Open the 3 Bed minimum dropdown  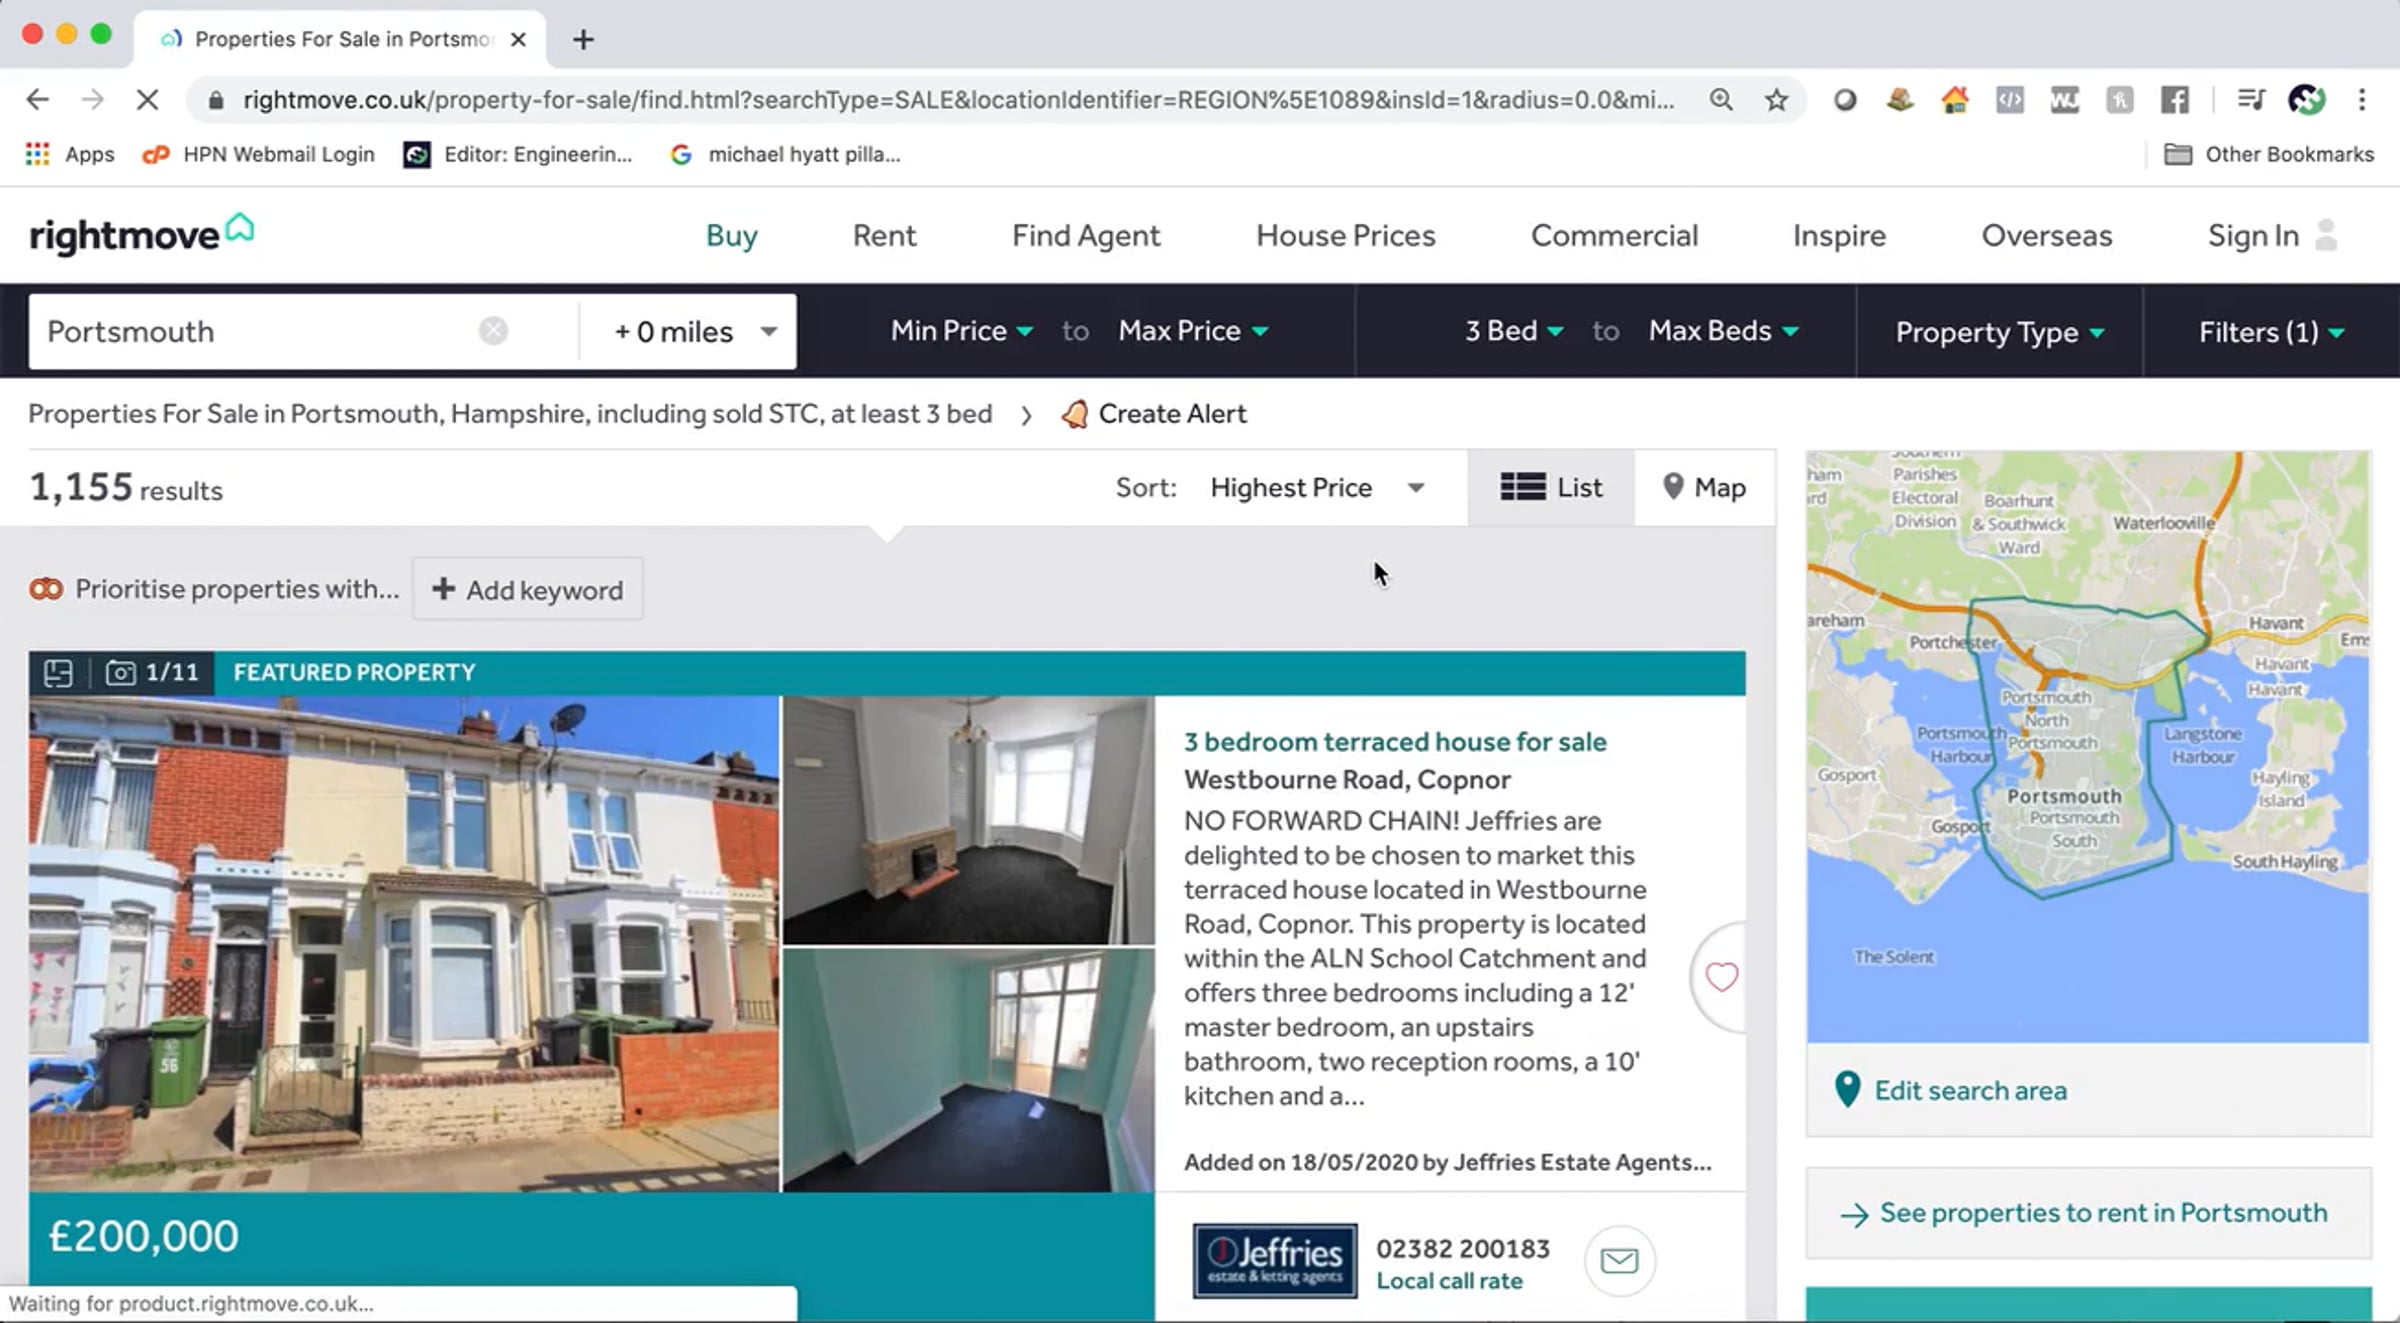(1513, 331)
